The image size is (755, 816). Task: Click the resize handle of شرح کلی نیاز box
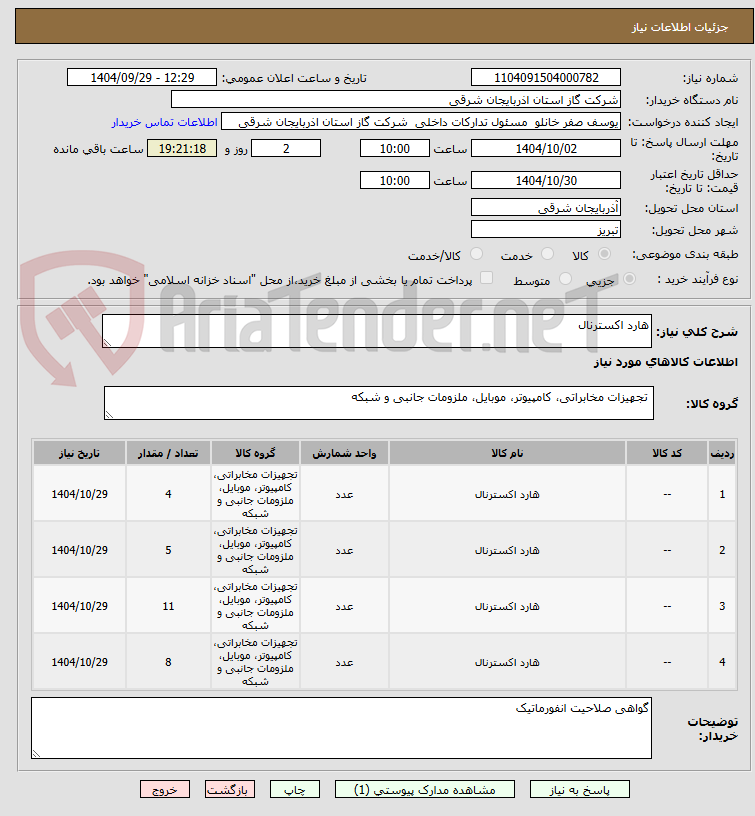click(107, 342)
